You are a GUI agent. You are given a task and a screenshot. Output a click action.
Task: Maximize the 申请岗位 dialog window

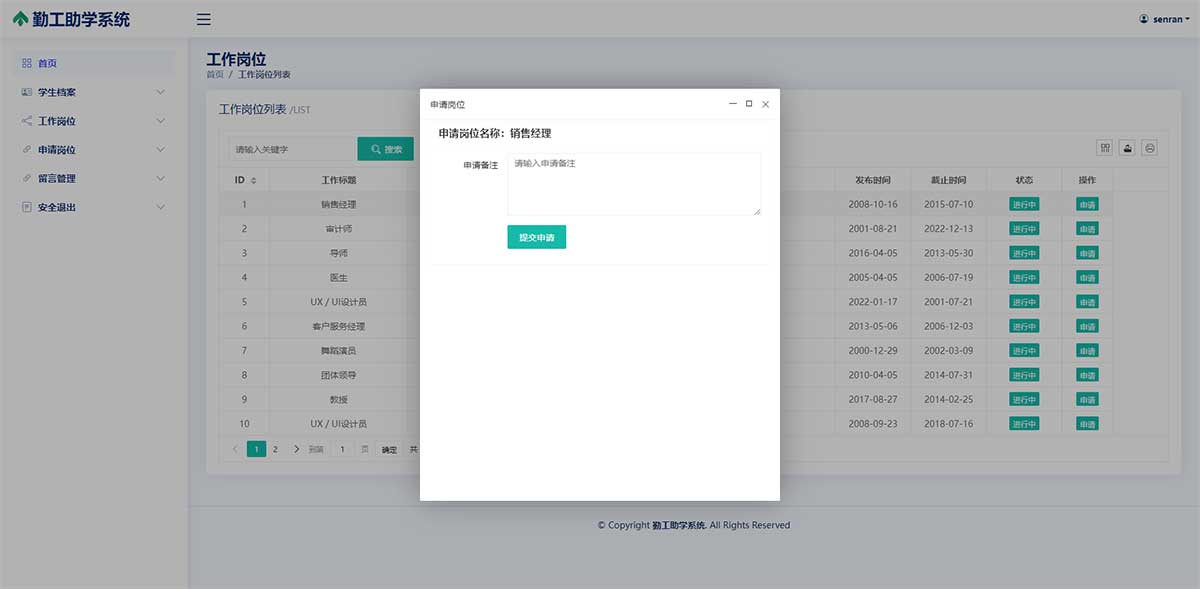[749, 104]
